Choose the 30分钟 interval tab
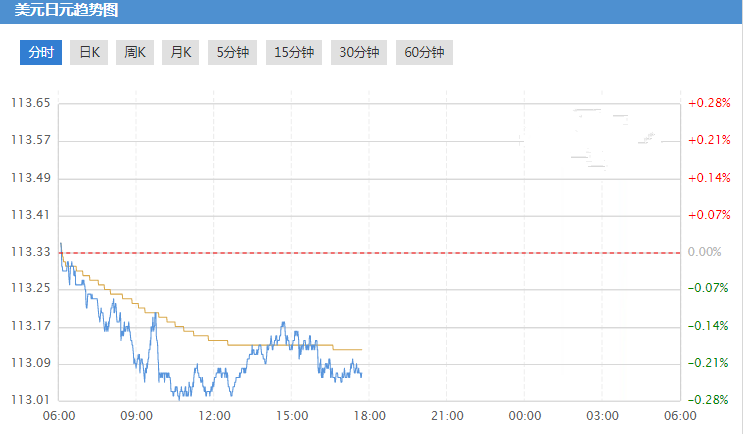 pyautogui.click(x=359, y=53)
